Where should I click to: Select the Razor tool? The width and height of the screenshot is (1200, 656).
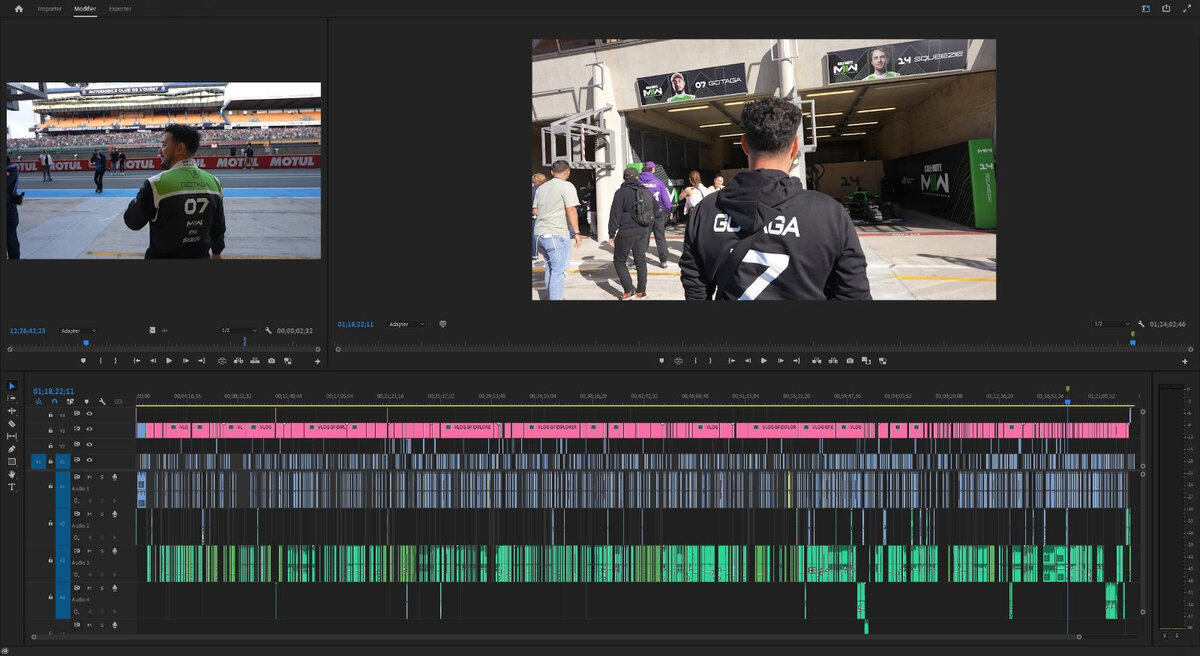tap(12, 424)
